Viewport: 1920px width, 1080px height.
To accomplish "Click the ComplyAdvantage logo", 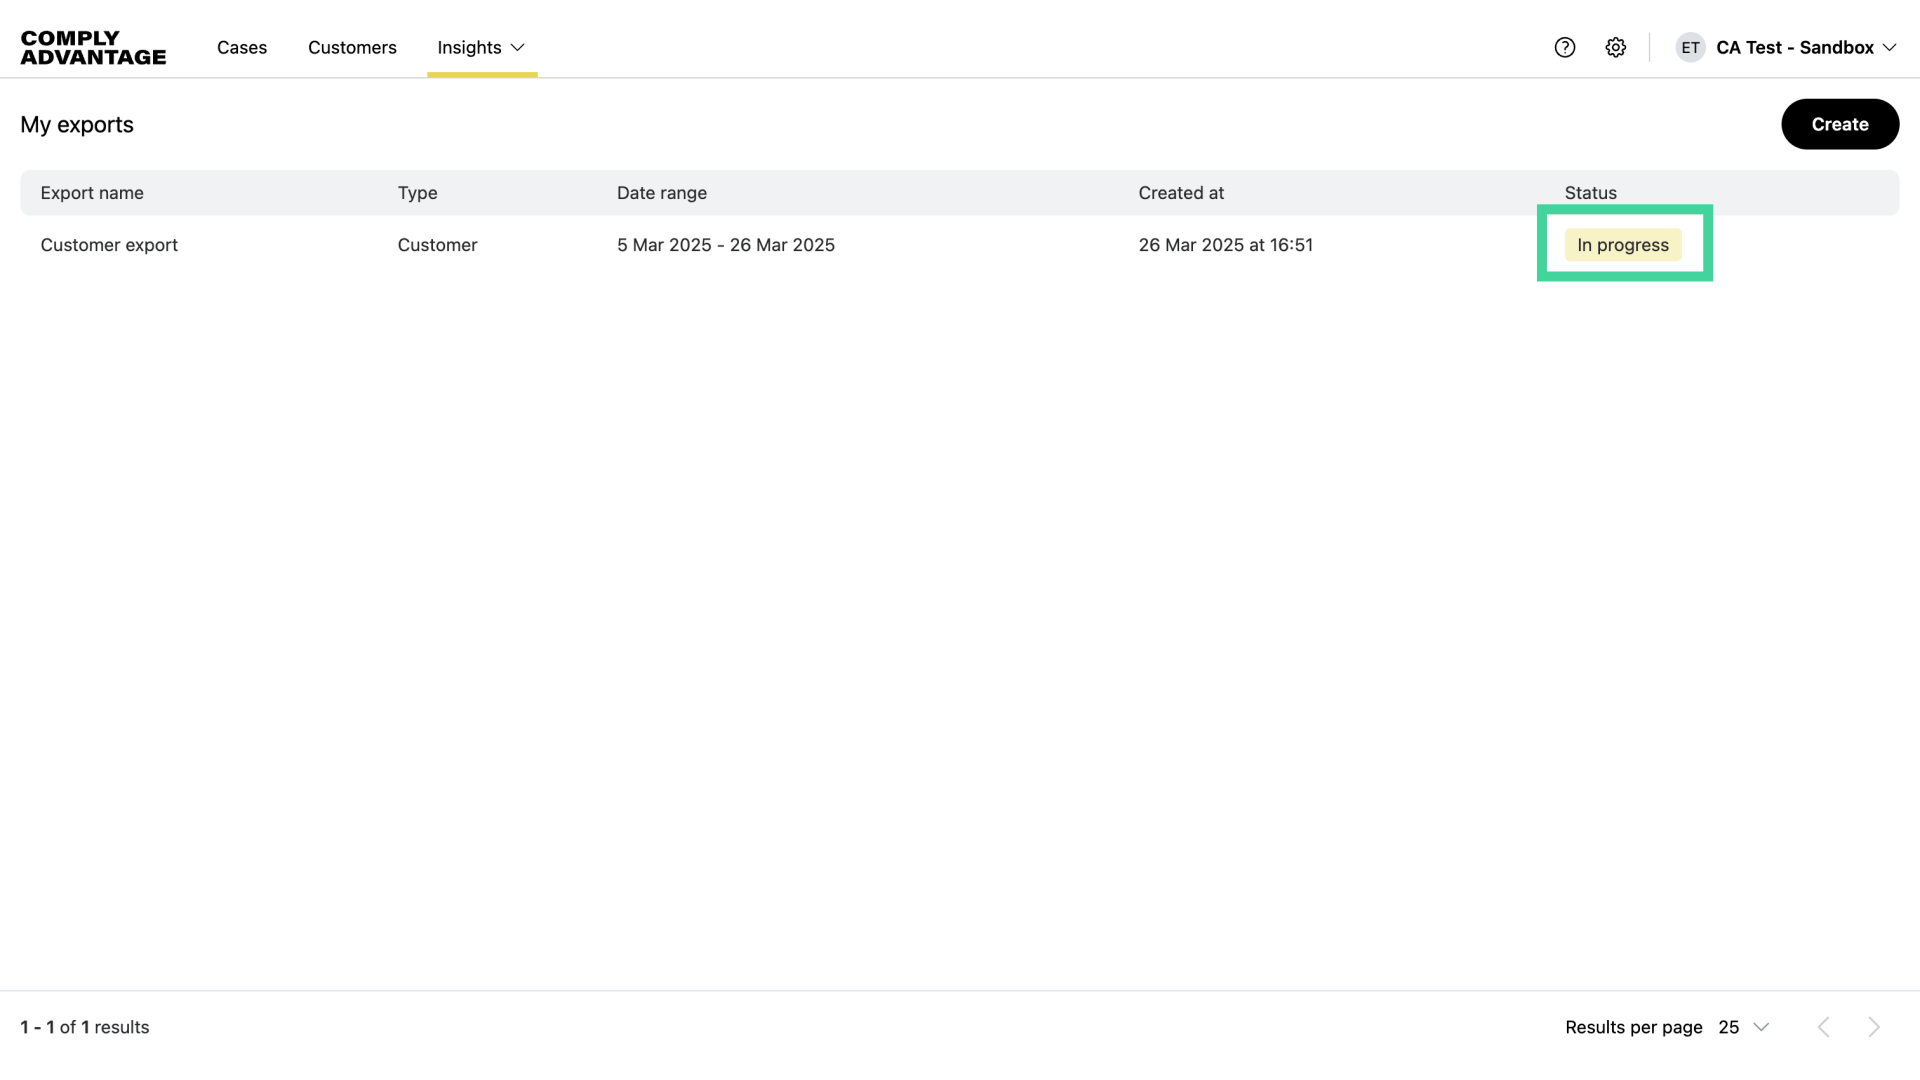I will (x=93, y=48).
